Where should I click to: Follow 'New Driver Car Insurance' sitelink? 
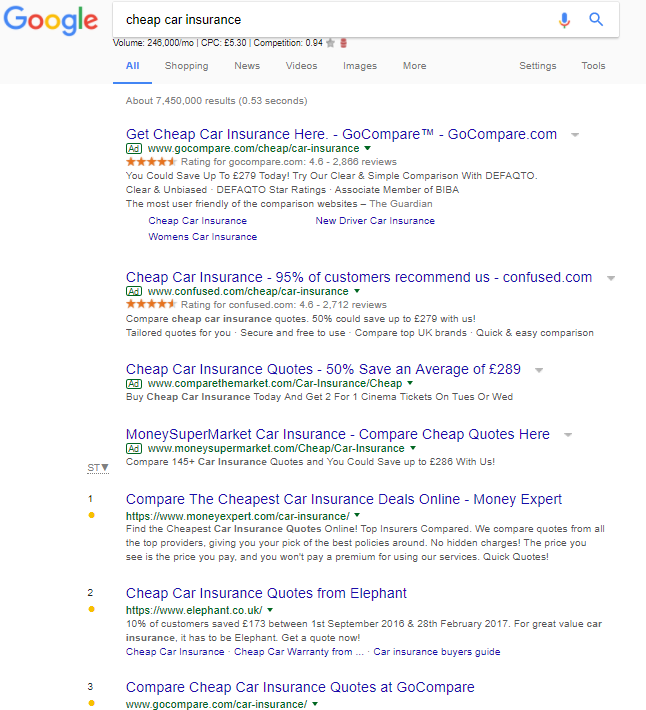pyautogui.click(x=375, y=221)
